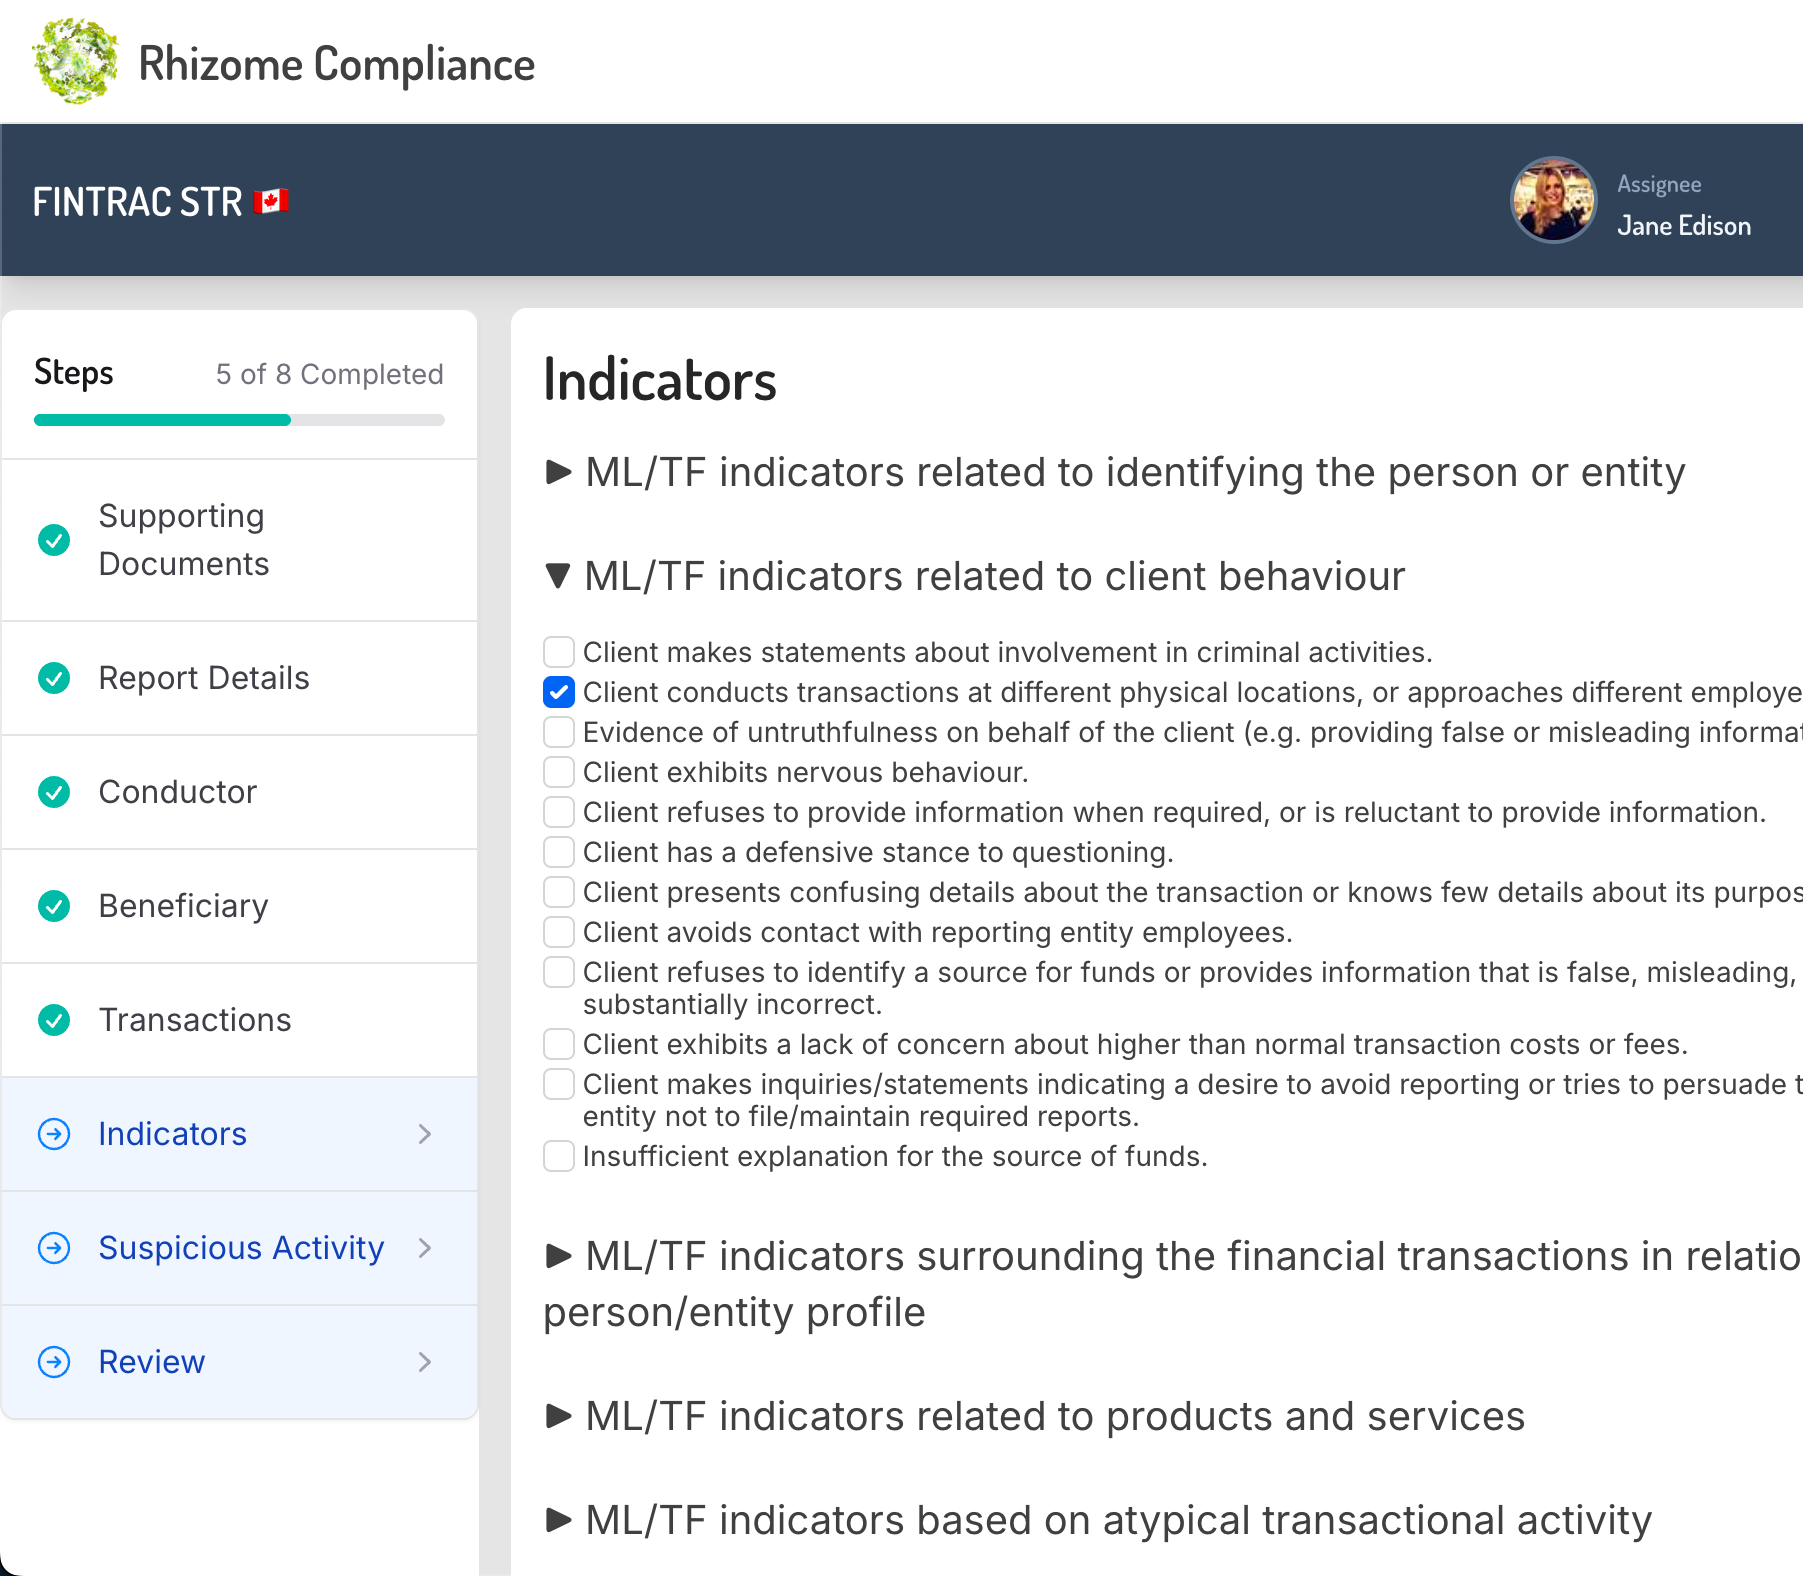Open the Suspicious Activity step link

pos(241,1248)
